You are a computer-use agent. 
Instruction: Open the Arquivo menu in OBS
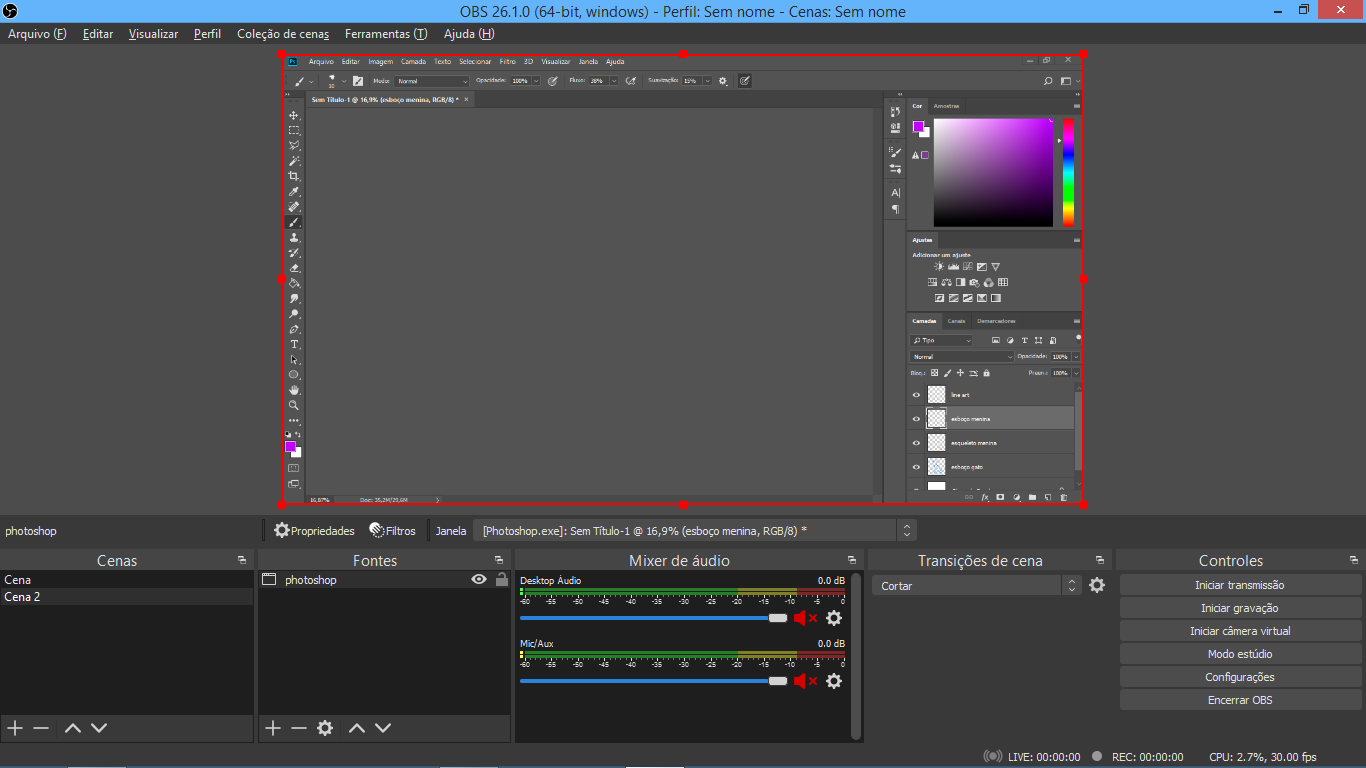(x=37, y=34)
